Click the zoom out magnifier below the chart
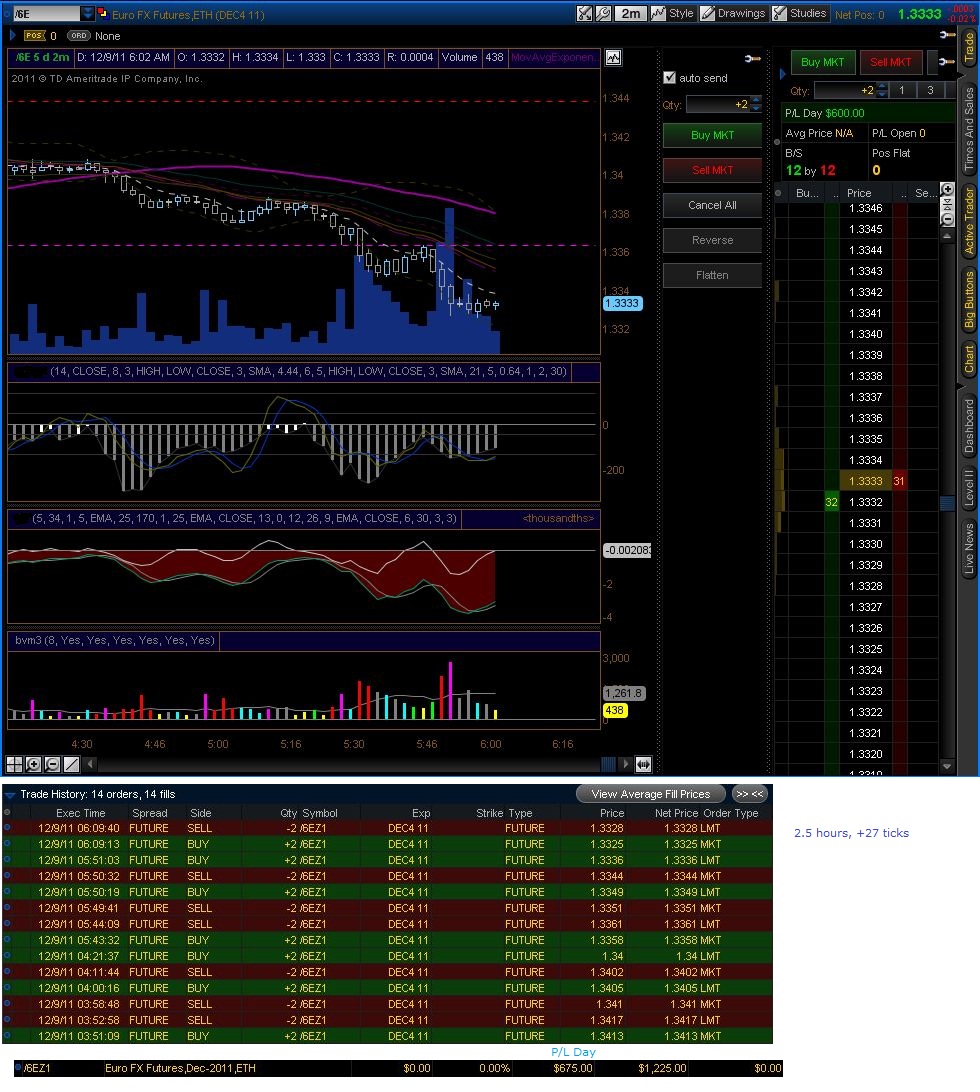980x1092 pixels. pos(52,764)
